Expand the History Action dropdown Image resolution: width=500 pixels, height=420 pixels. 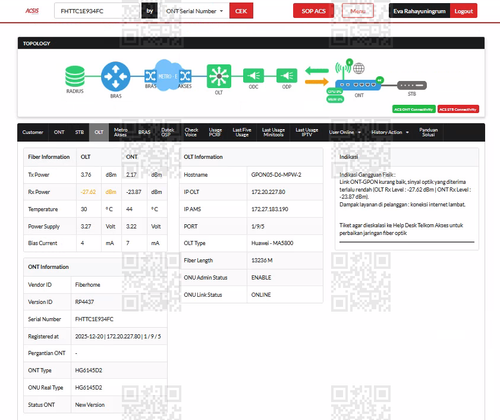pos(390,132)
